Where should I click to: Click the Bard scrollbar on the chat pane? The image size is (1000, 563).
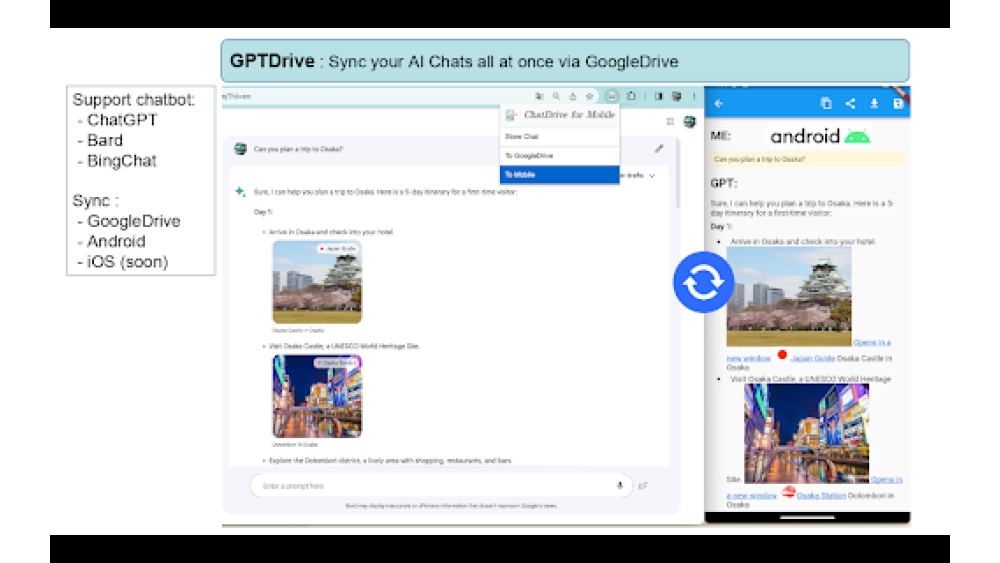coord(677,172)
